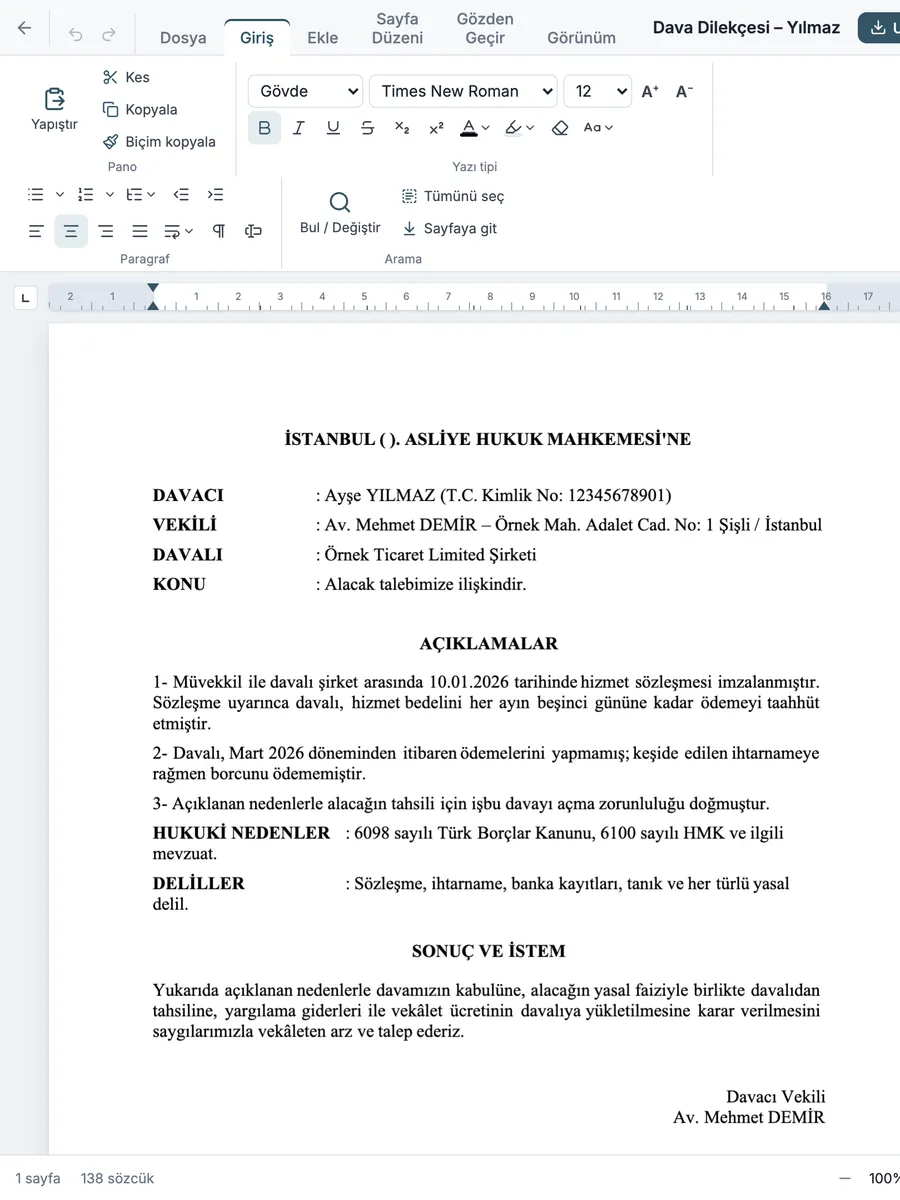
Task: Toggle strikethrough formatting
Action: [x=367, y=128]
